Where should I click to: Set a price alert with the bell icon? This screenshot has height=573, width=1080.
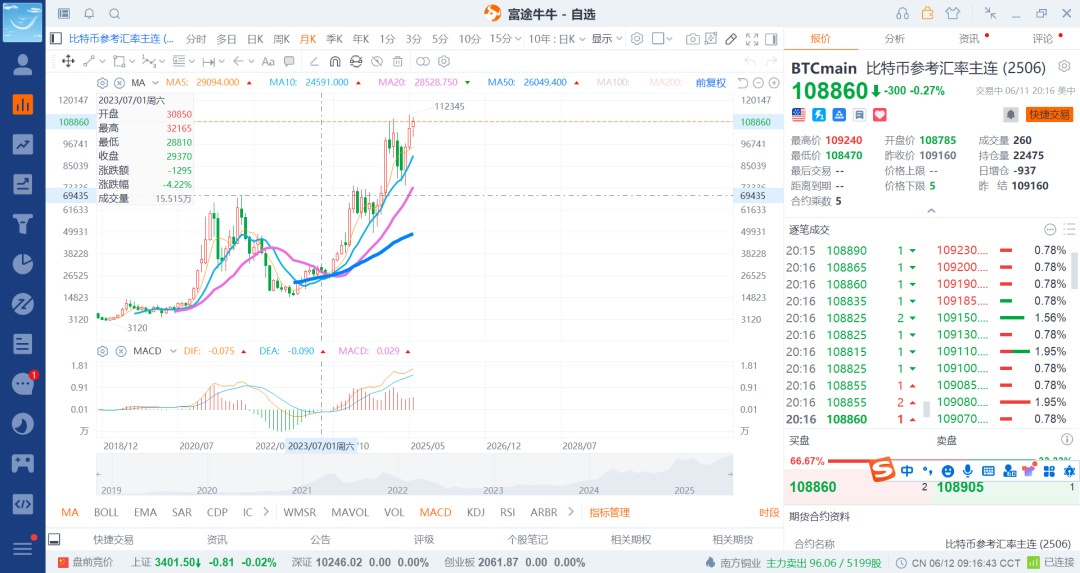1010,114
